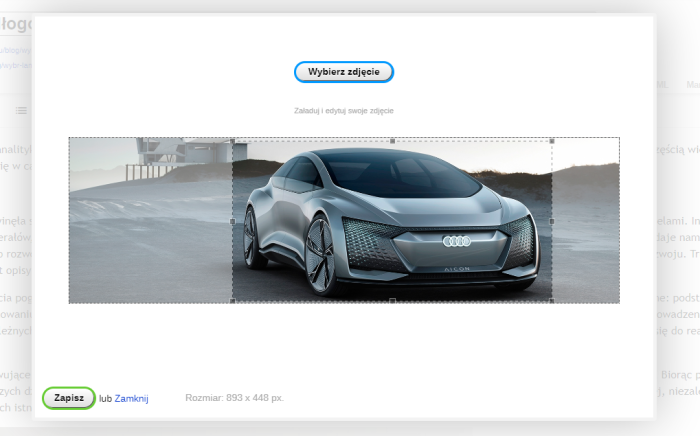The height and width of the screenshot is (436, 700).
Task: Click the bottom-left crop selection handle
Action: [233, 301]
